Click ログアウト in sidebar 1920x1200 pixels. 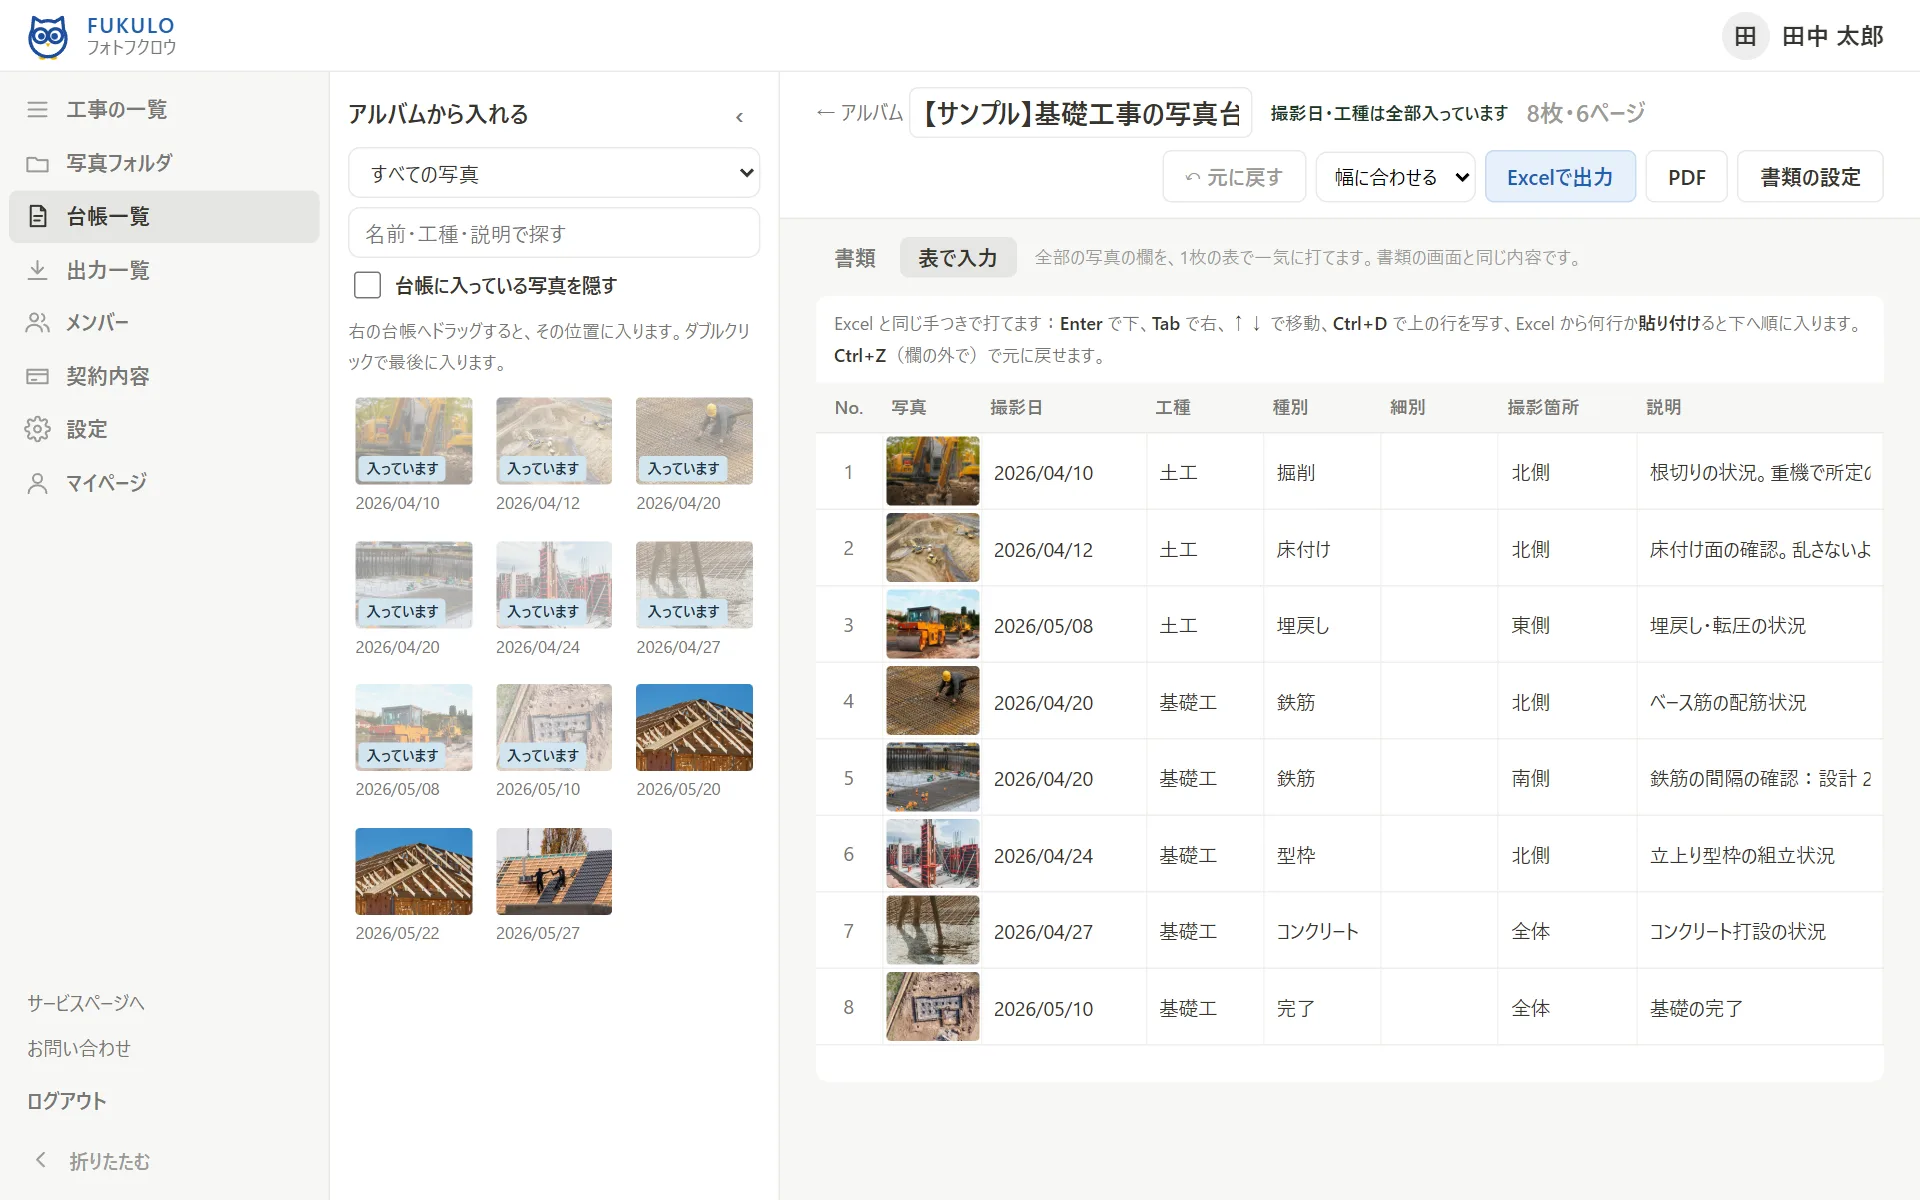67,1101
